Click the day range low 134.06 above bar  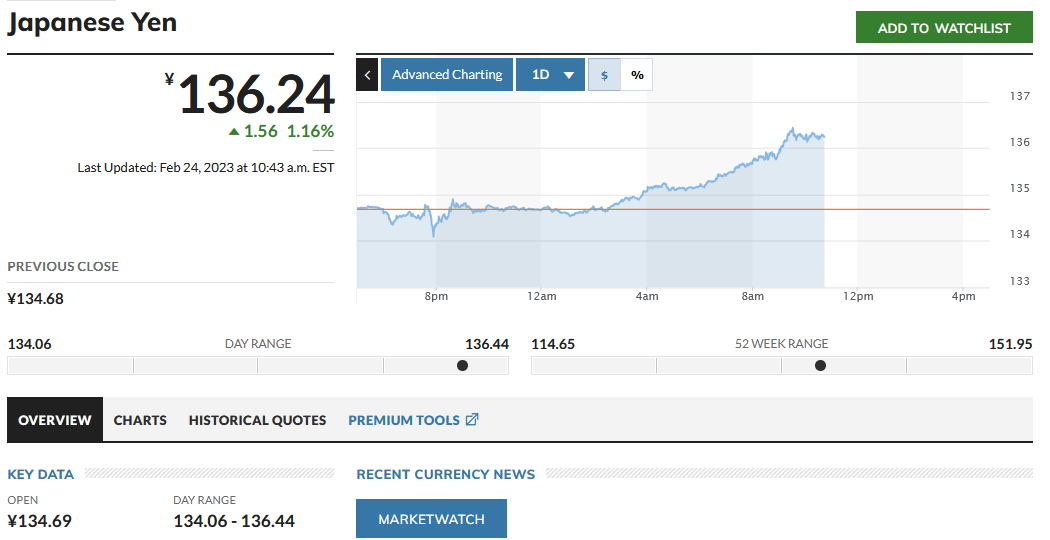29,344
